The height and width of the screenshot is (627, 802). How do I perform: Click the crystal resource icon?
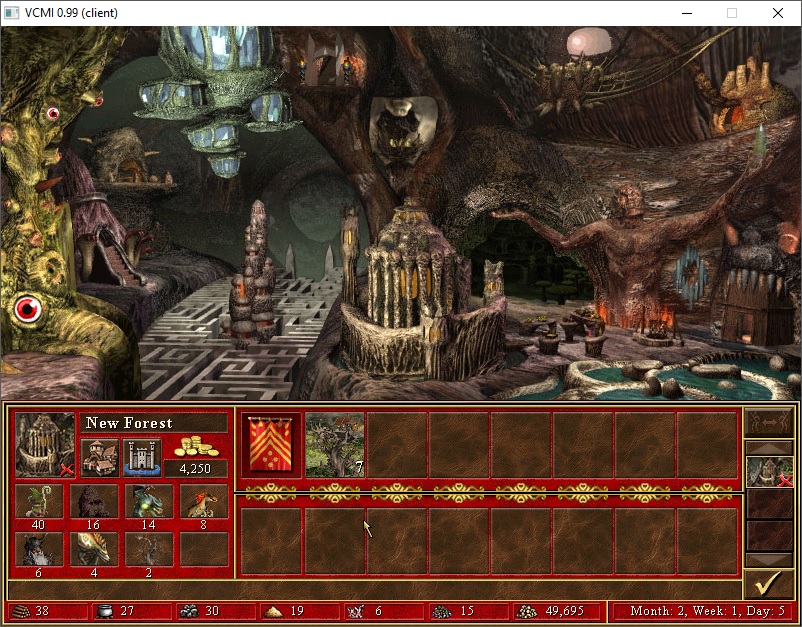tap(356, 611)
